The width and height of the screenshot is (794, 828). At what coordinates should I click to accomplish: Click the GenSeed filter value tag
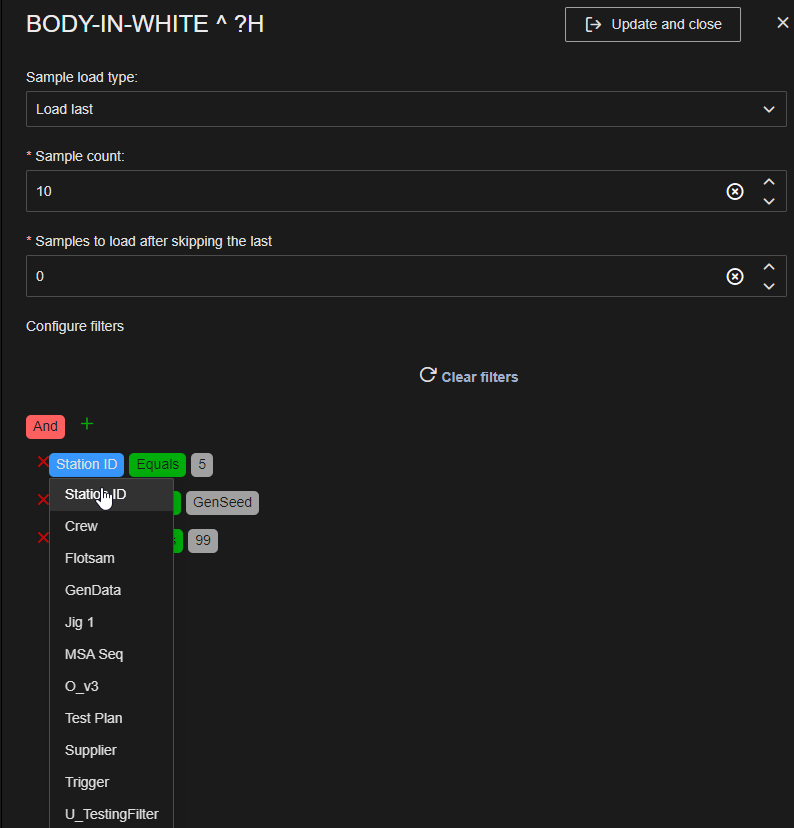(222, 502)
